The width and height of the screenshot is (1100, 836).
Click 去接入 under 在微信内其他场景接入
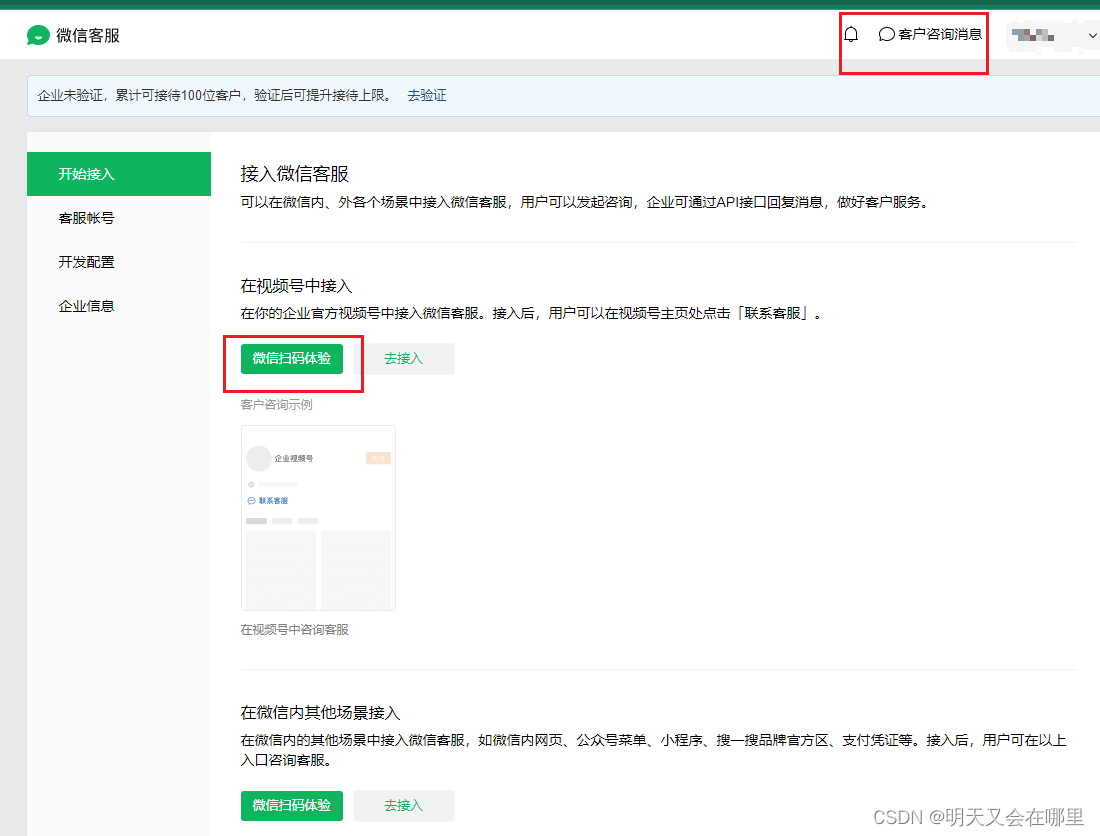[x=403, y=805]
